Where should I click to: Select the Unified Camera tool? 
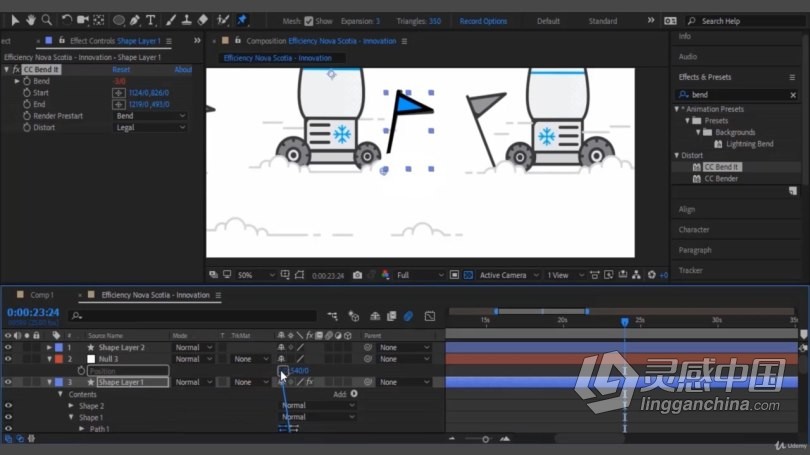tap(83, 20)
